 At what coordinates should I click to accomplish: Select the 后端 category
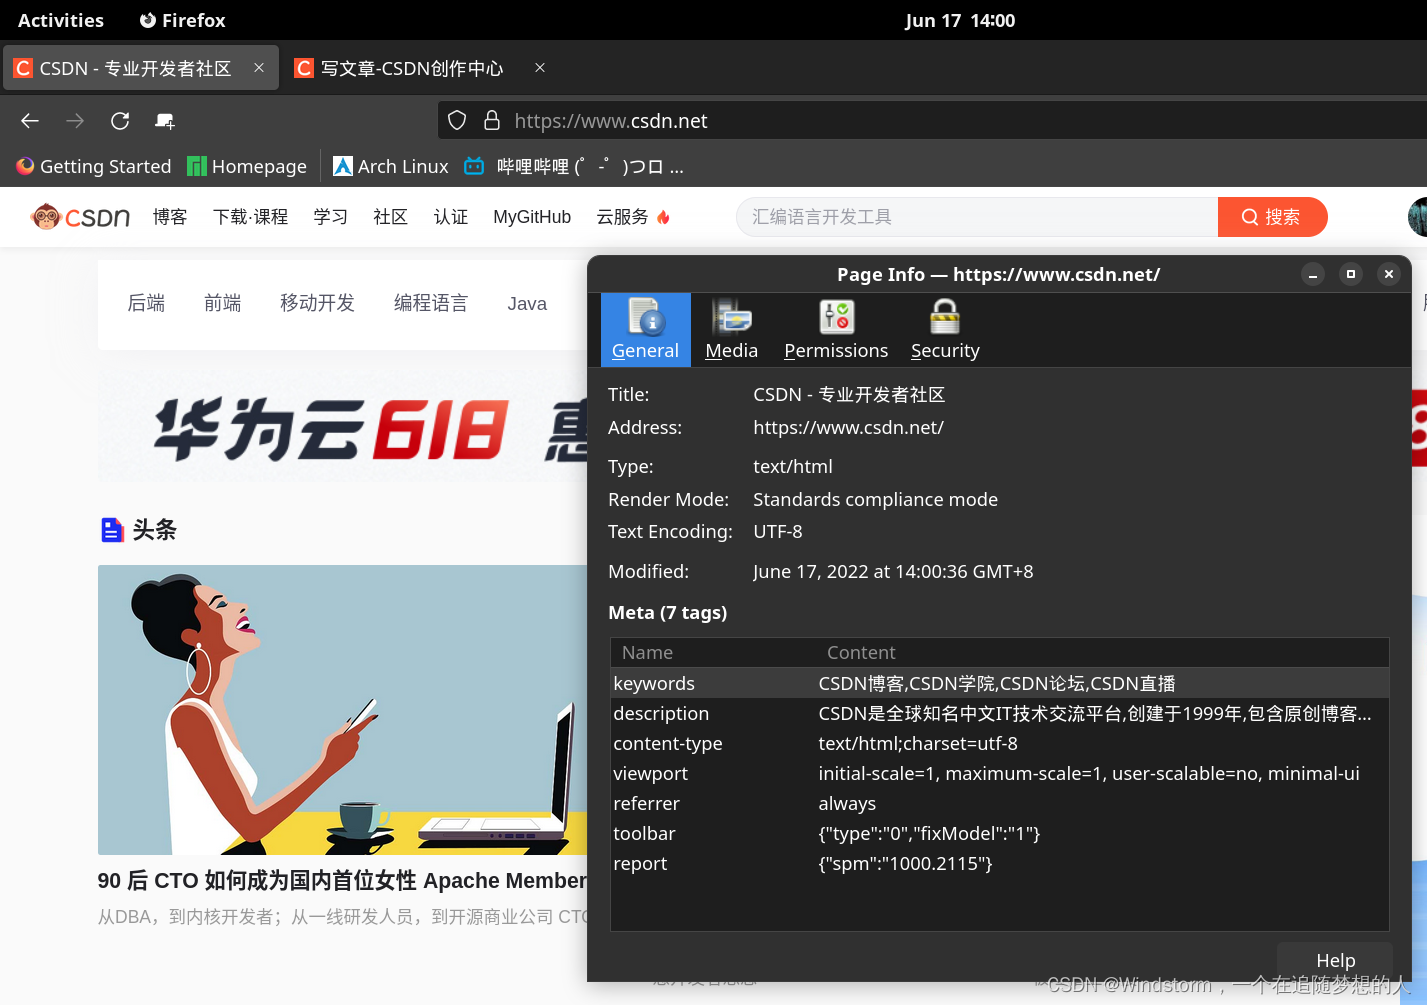pyautogui.click(x=146, y=303)
